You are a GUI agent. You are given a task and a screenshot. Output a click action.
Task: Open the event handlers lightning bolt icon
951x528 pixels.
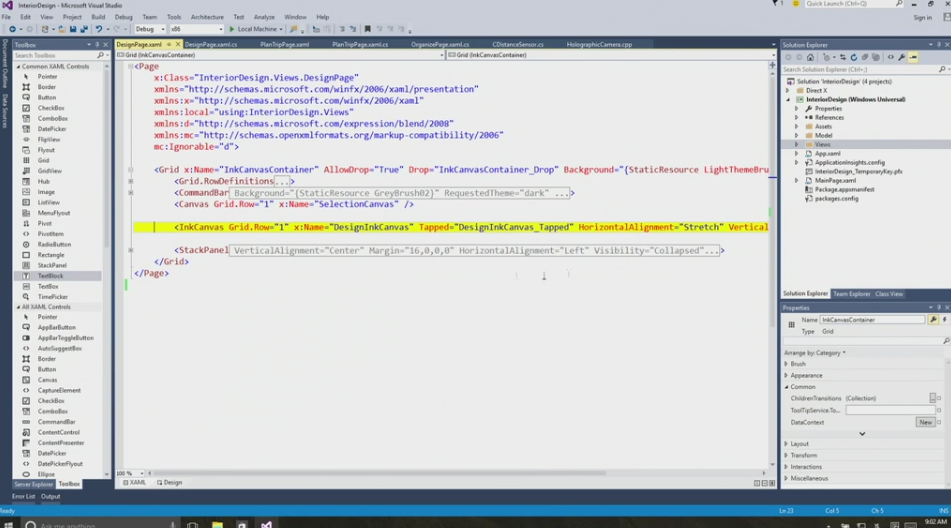click(x=945, y=320)
